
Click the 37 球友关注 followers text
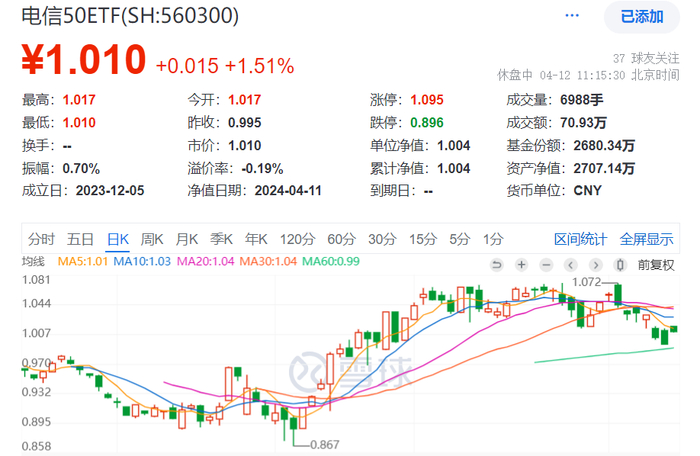point(646,59)
